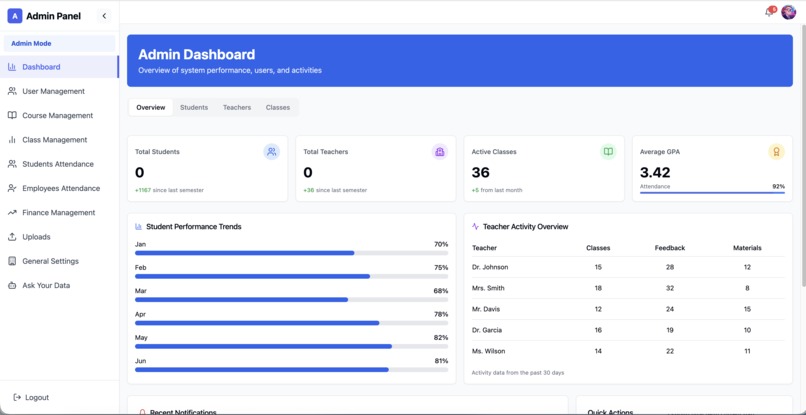The width and height of the screenshot is (806, 415).
Task: Click the User Management people icon
Action: coord(12,91)
